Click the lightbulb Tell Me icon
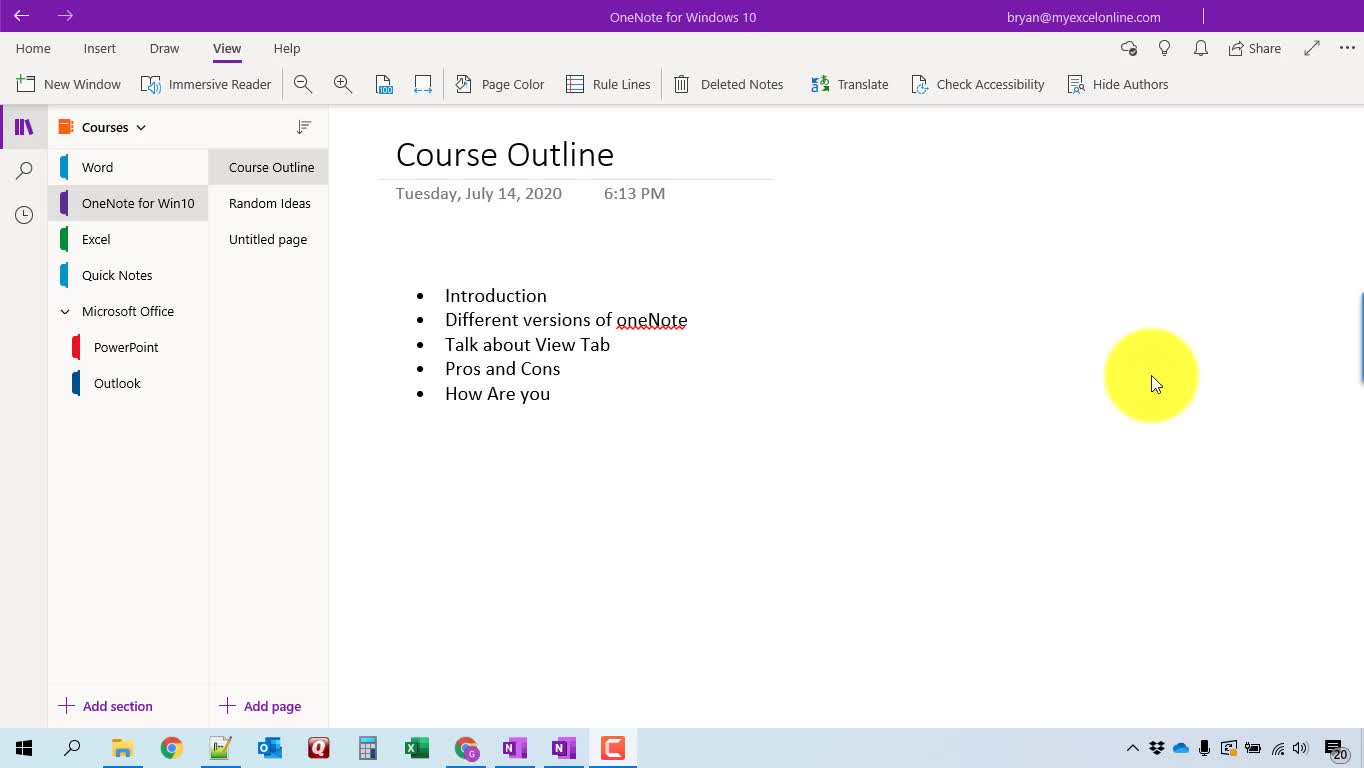 click(1164, 48)
